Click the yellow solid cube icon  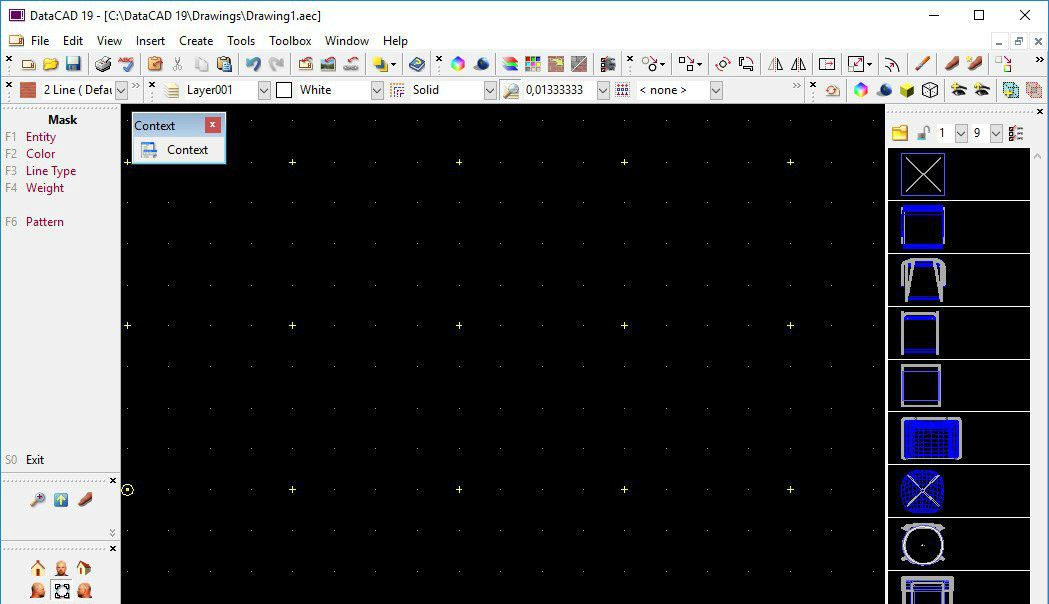click(907, 90)
